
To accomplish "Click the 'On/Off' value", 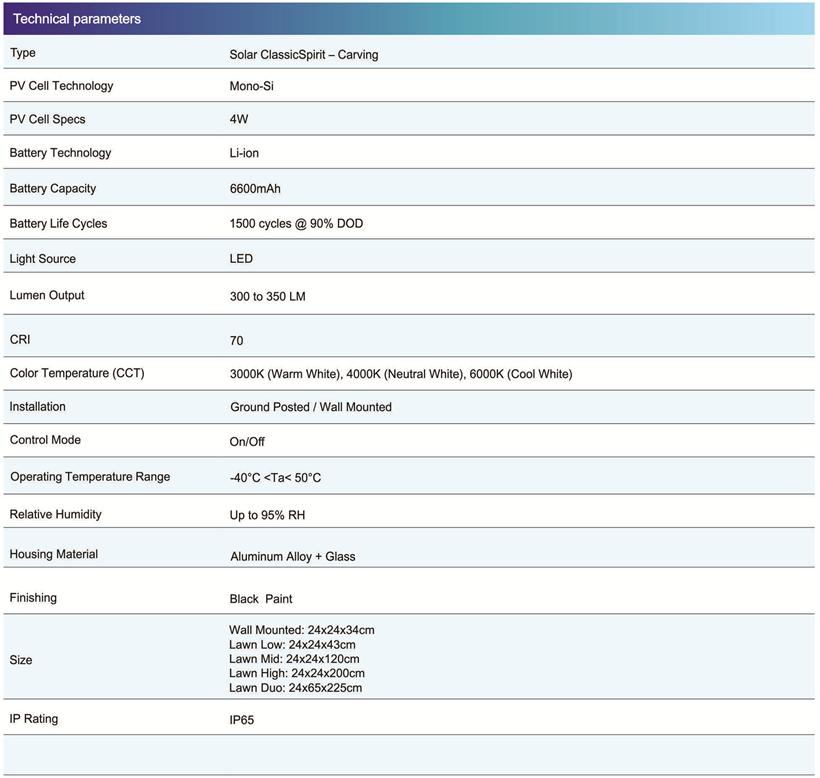I will point(247,442).
